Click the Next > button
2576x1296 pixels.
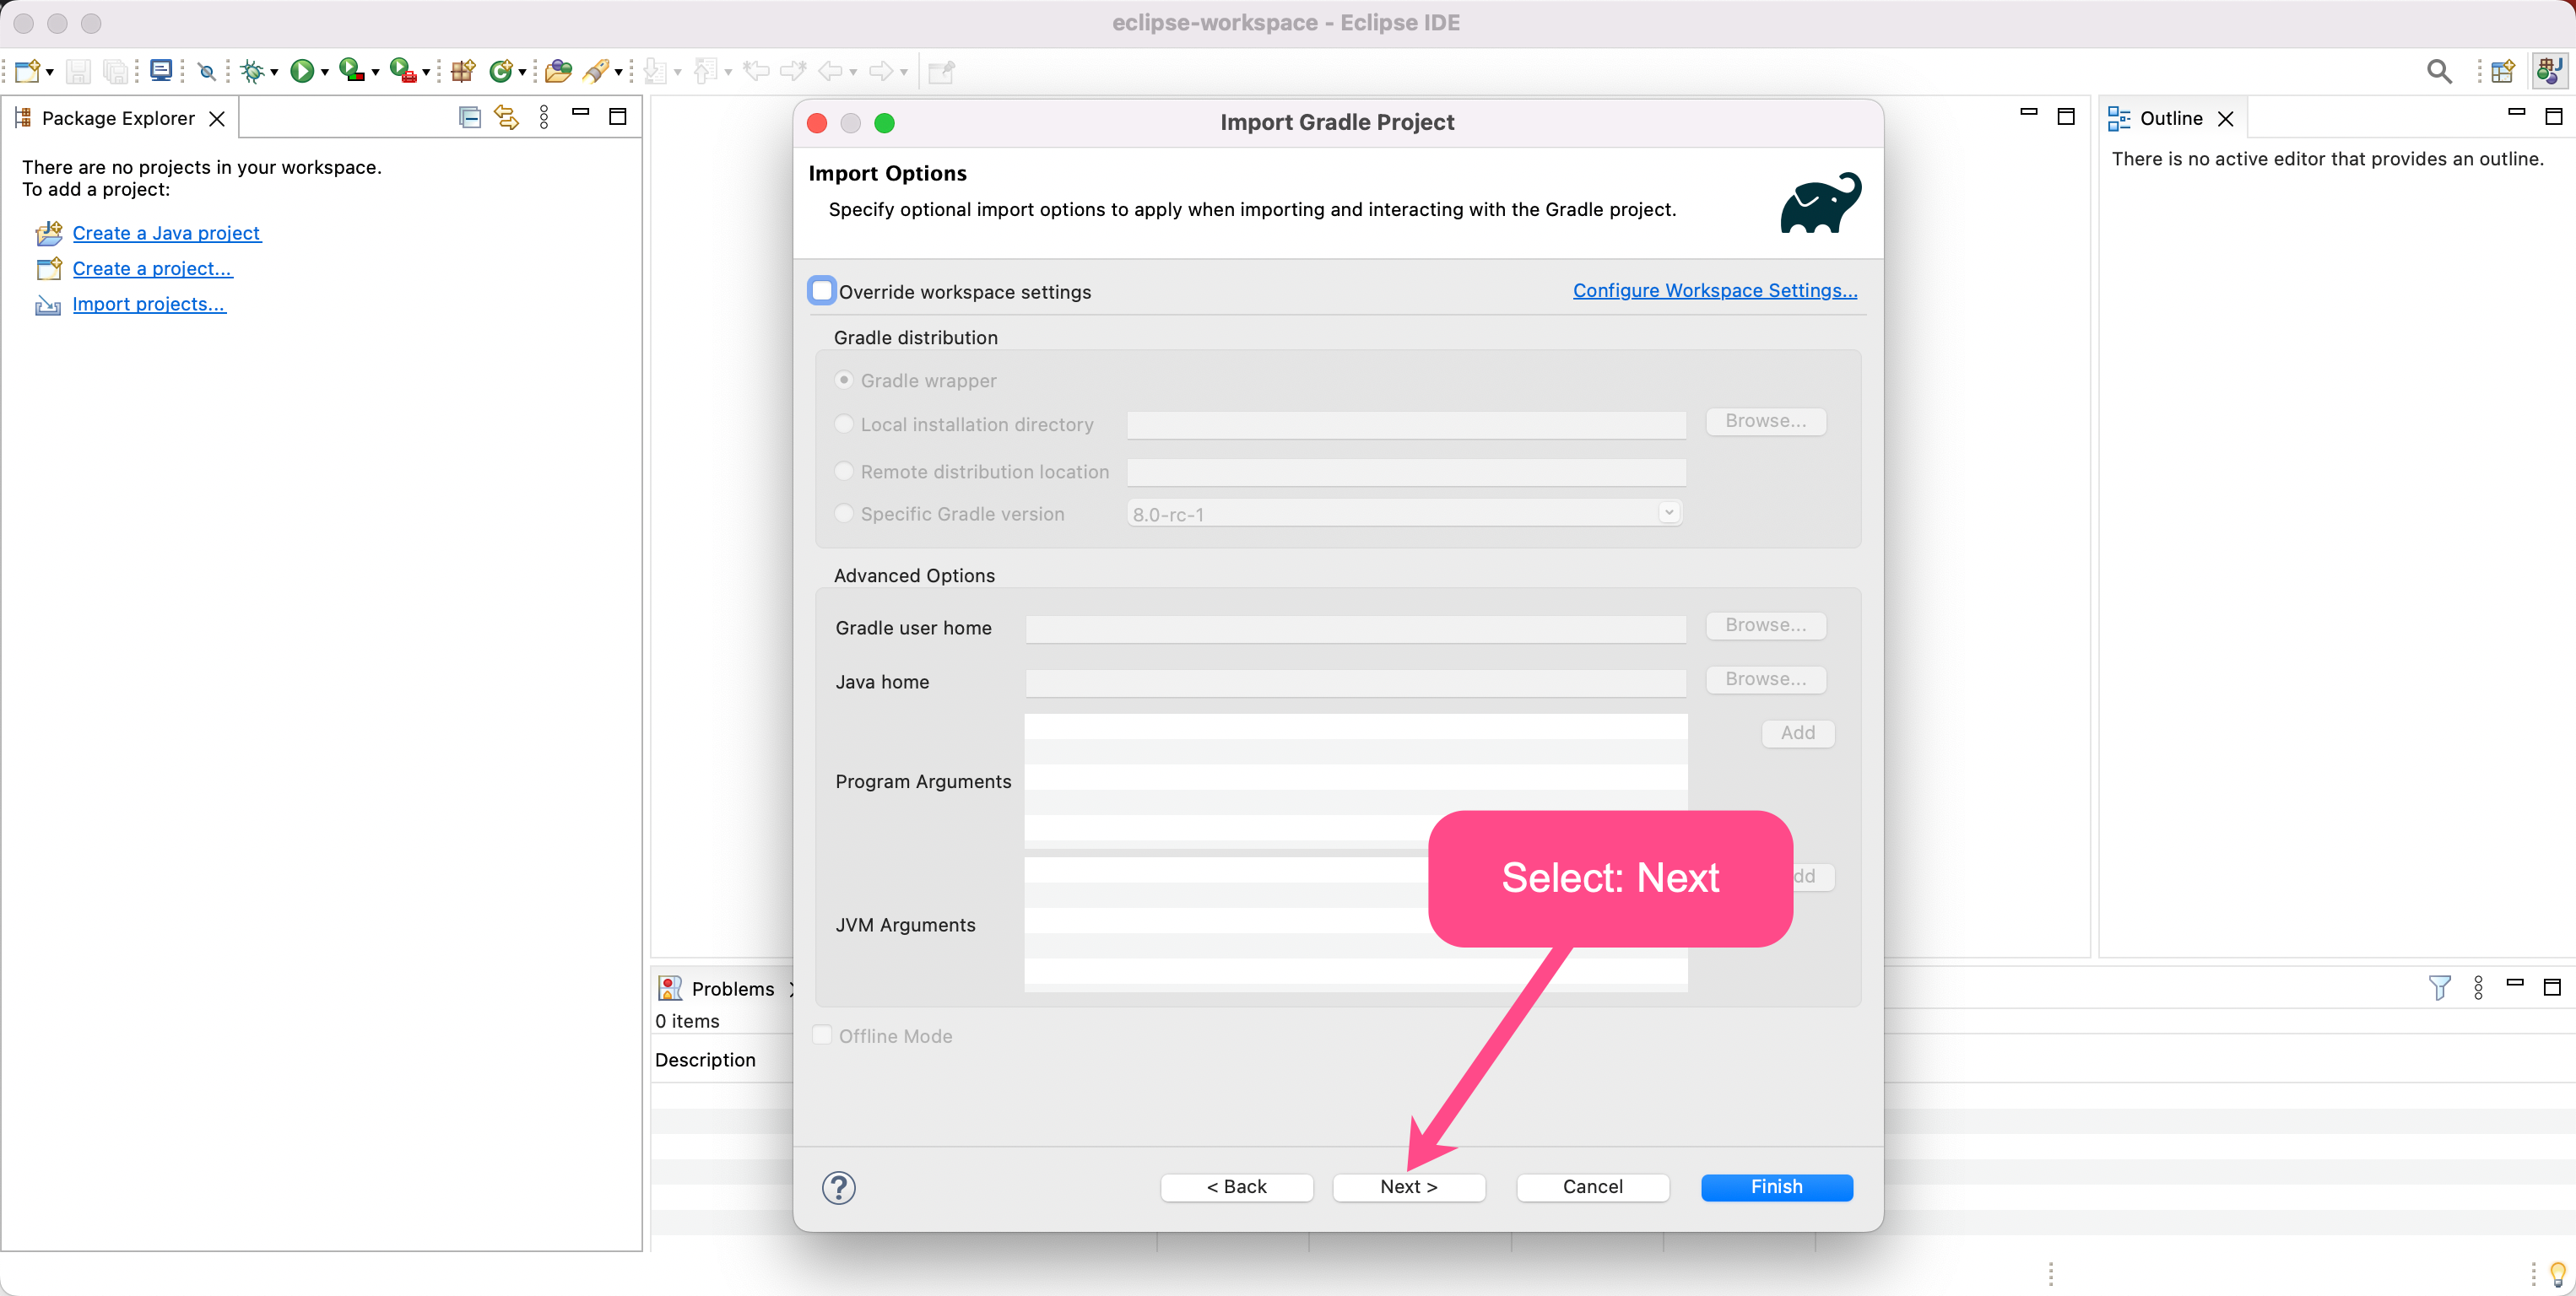pos(1408,1187)
